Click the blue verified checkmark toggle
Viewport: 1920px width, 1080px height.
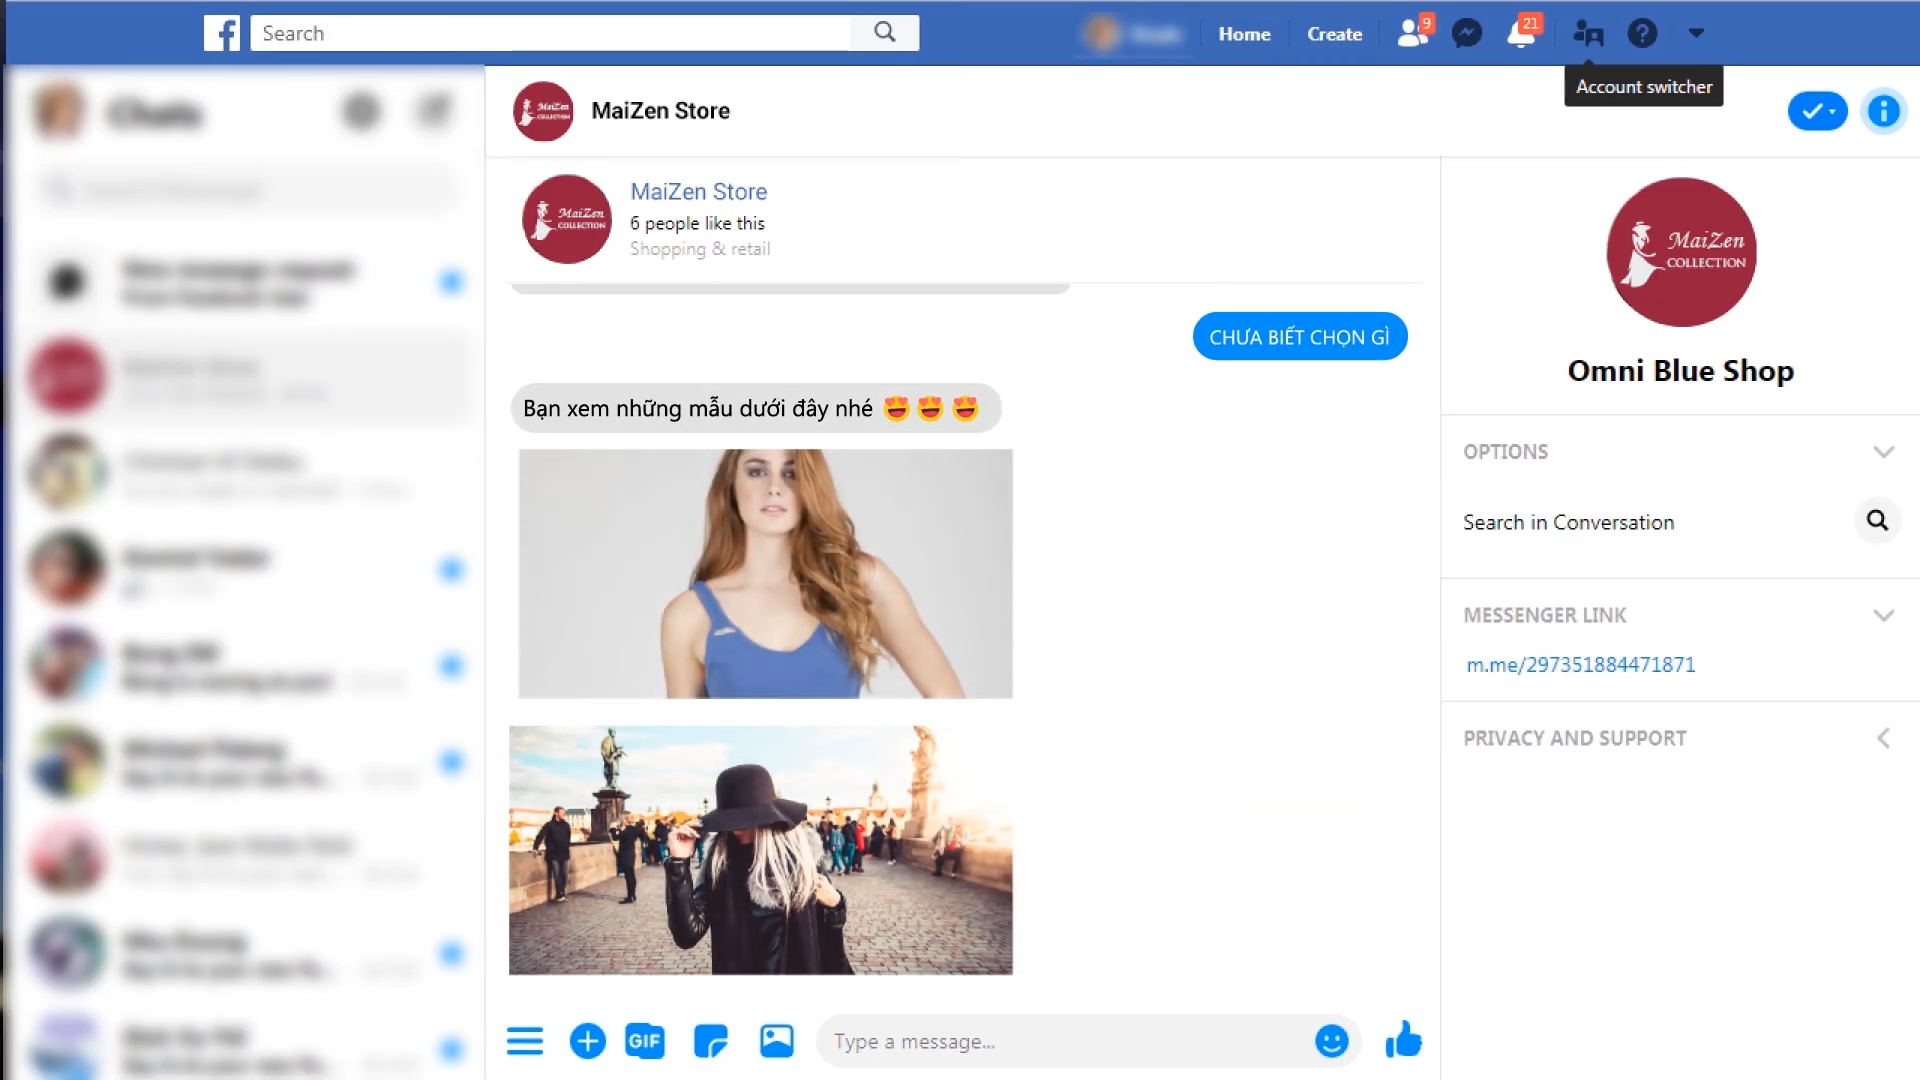click(1817, 109)
